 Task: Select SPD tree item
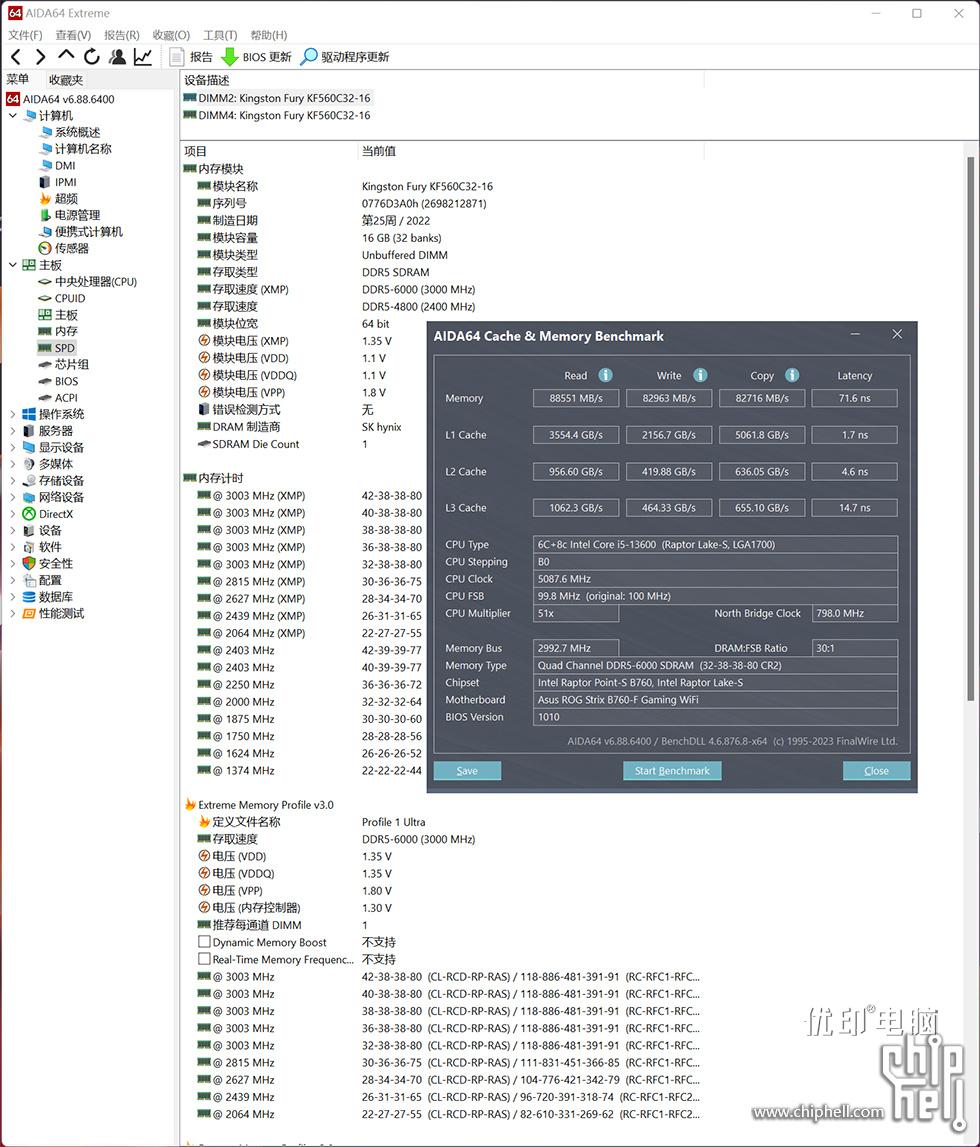pyautogui.click(x=56, y=348)
